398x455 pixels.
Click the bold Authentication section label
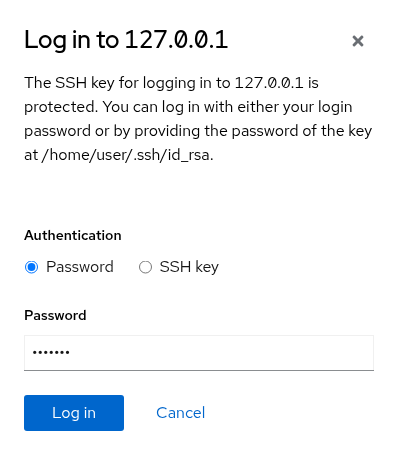pyautogui.click(x=73, y=235)
